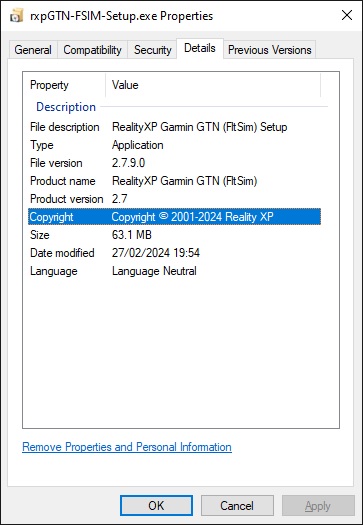Select the Size property row
Viewport: 363px width, 525px height.
click(174, 235)
